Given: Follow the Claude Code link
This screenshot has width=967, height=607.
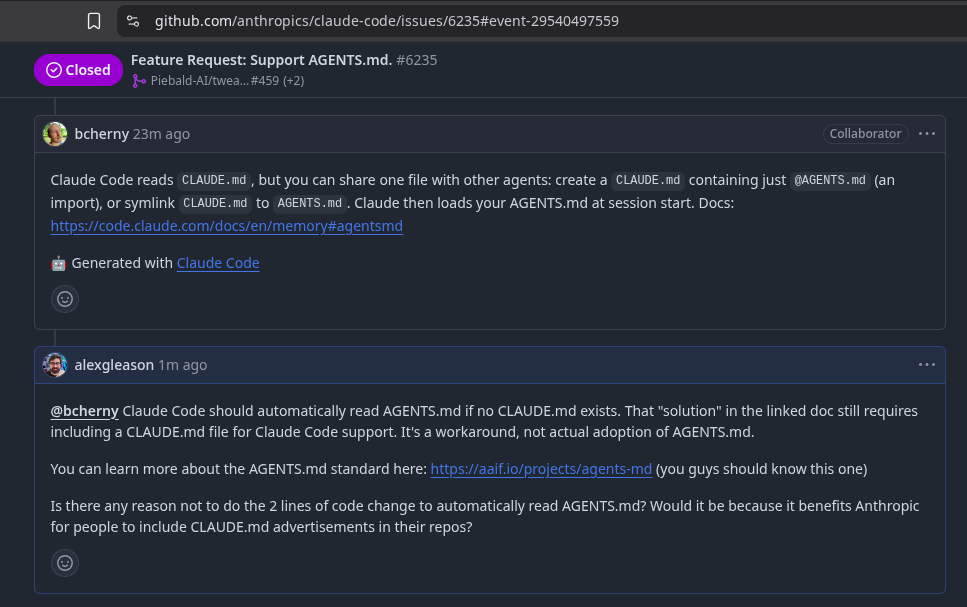Looking at the screenshot, I should tap(218, 263).
